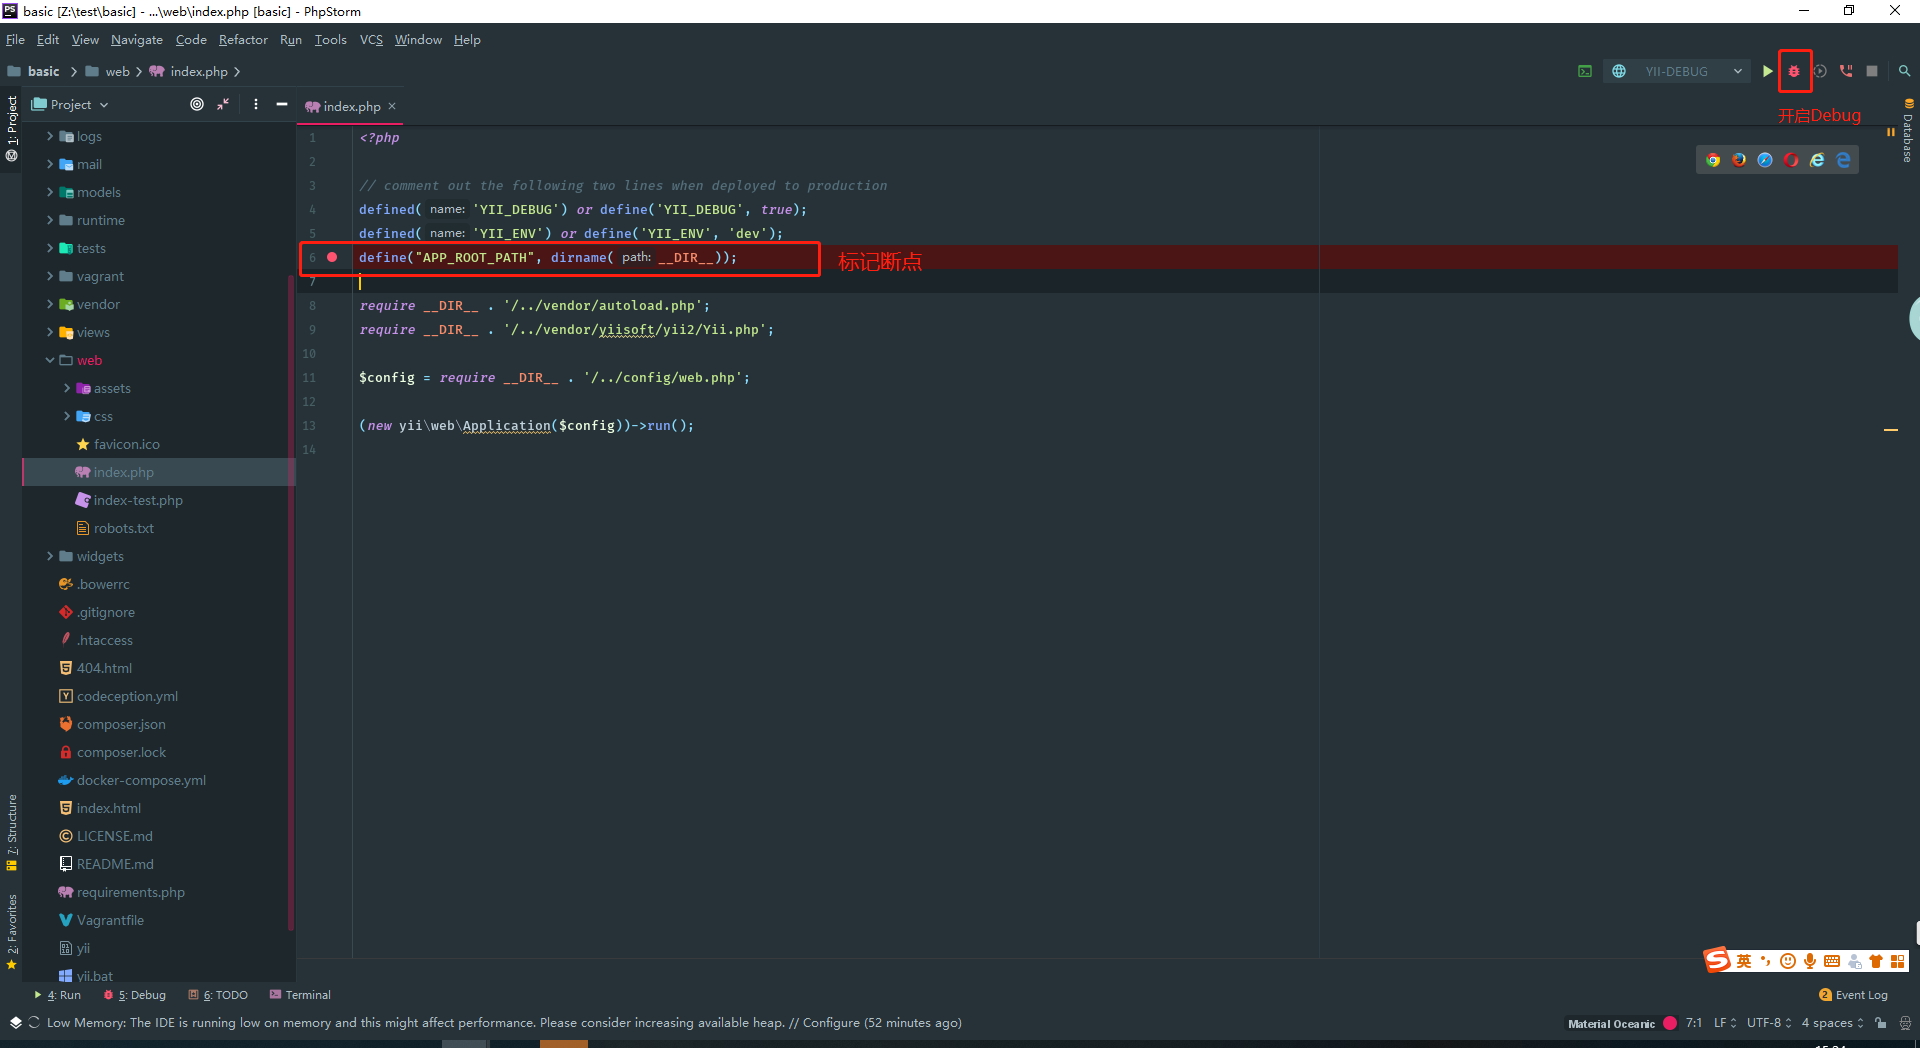Start debugging with the red bug icon

[x=1794, y=71]
